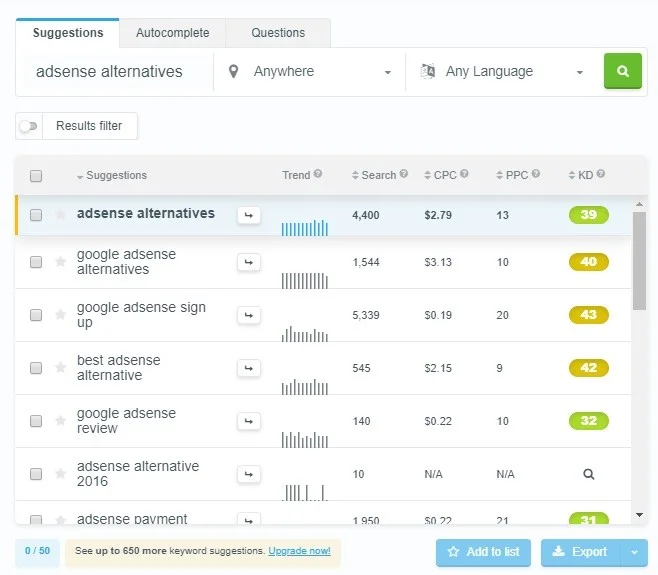Switch to the Autocomplete tab

click(172, 33)
